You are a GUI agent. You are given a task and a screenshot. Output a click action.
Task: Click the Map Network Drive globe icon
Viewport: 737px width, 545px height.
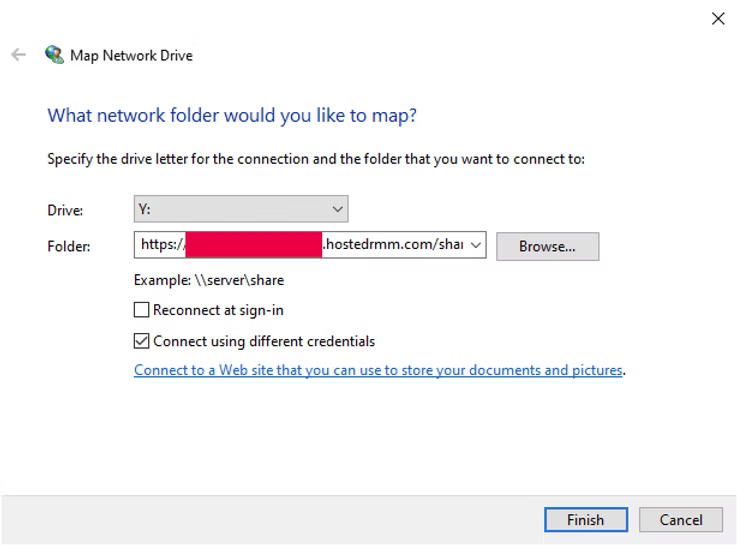(55, 55)
